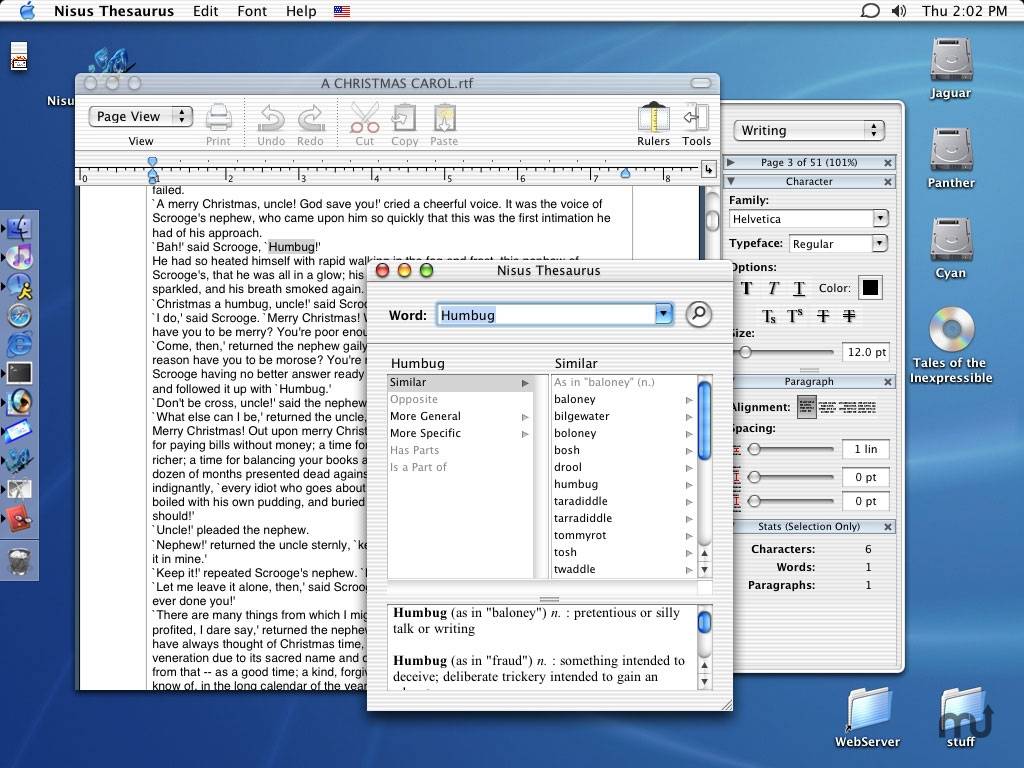Expand the baloney synonym arrow
The width and height of the screenshot is (1024, 768).
tap(688, 400)
